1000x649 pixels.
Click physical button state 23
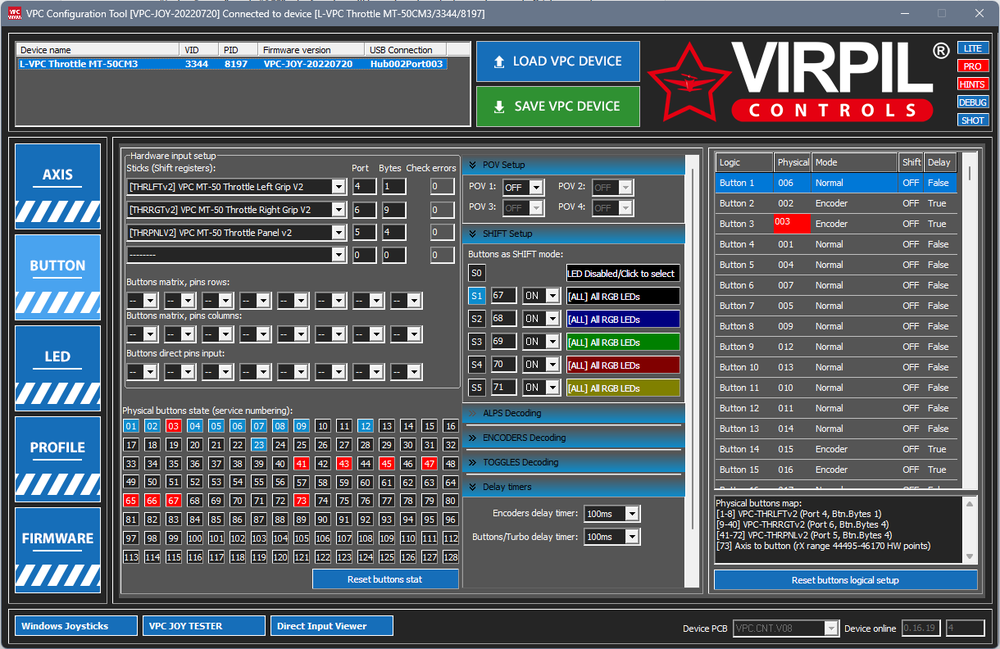pyautogui.click(x=258, y=445)
